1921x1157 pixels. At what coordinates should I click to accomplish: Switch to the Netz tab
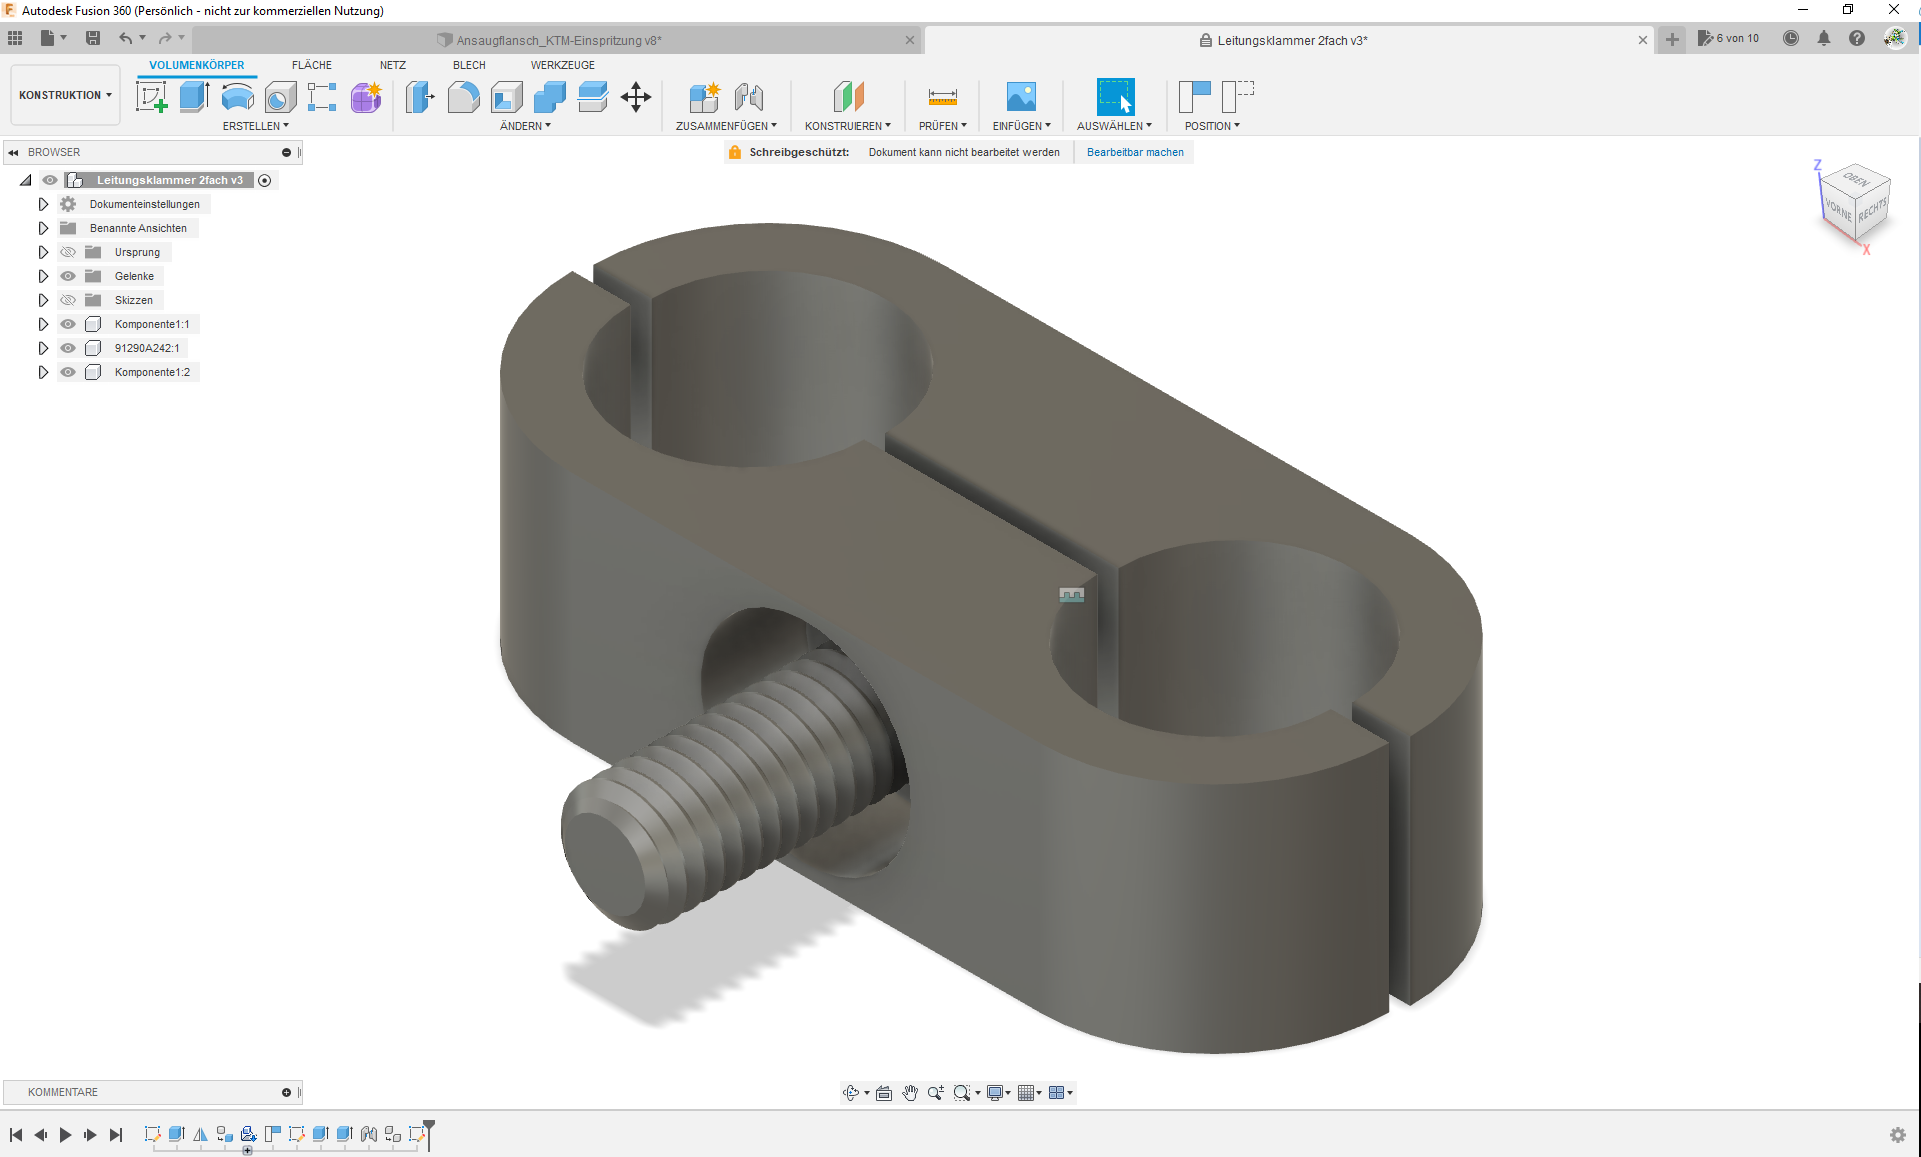pos(393,65)
